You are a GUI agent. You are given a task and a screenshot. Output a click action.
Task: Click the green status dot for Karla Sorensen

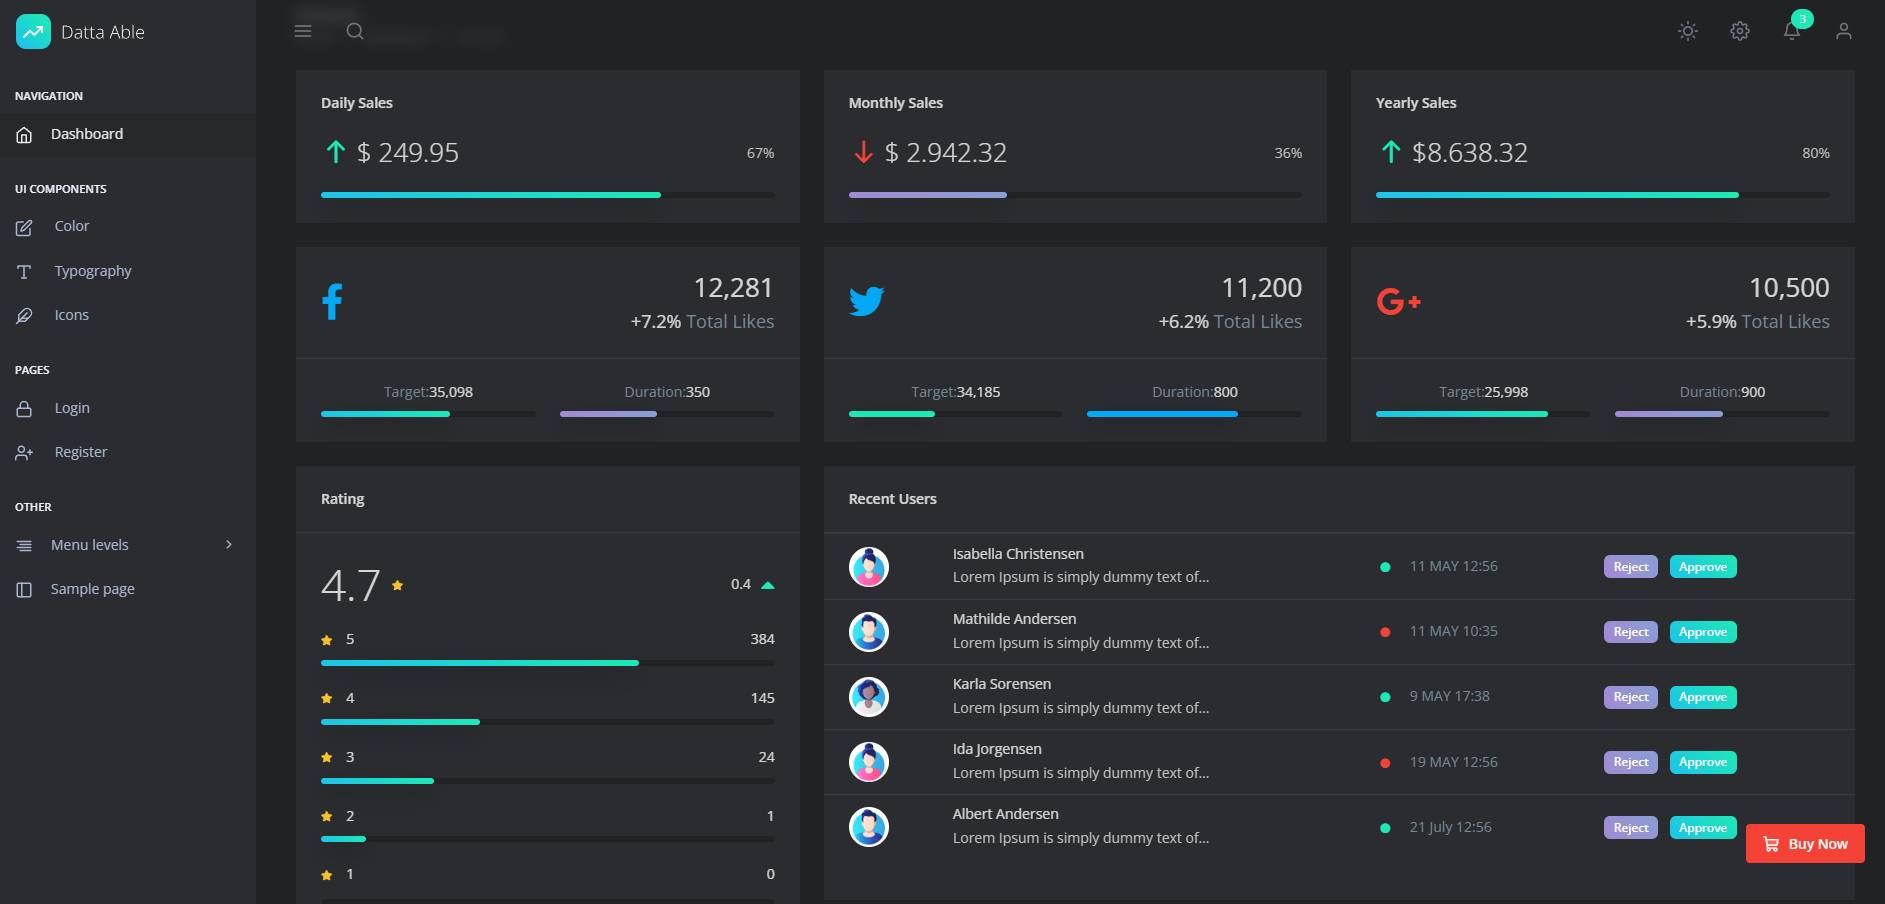(1385, 696)
